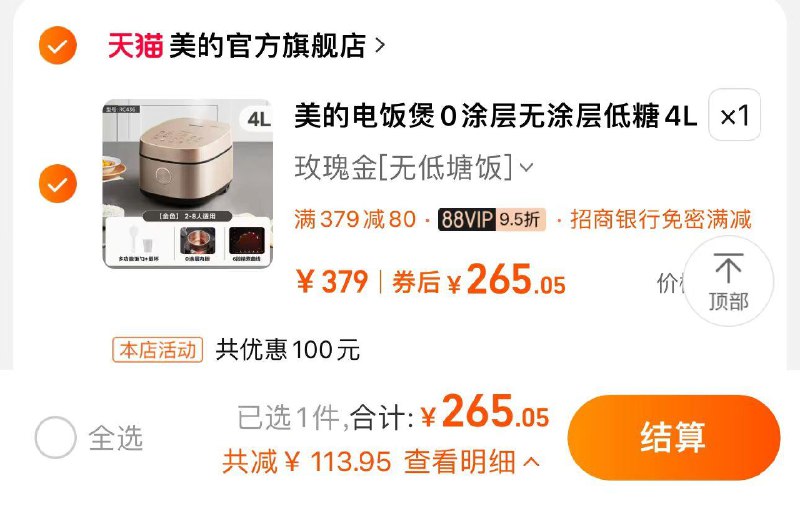Screen dimensions: 800x506
Task: Tap the 88VIP 9.5折 badge
Action: 492,220
